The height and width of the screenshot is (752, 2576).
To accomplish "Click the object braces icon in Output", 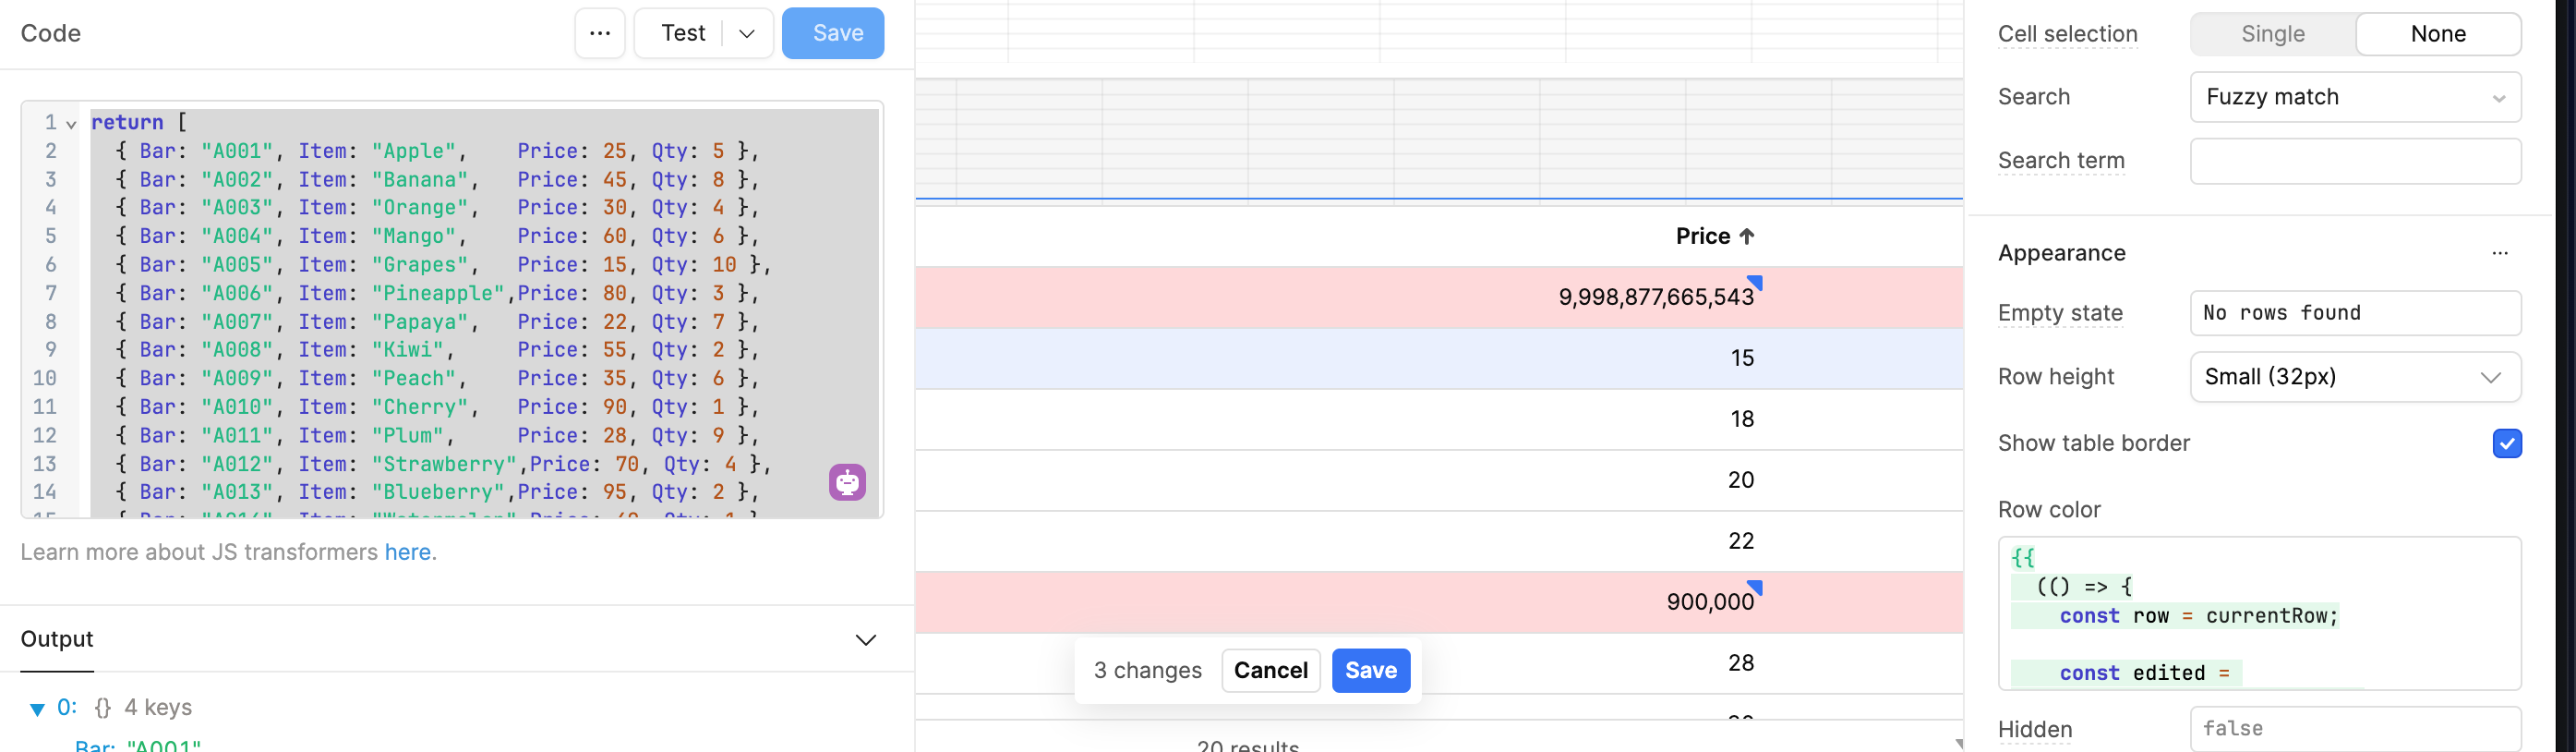I will click(102, 708).
